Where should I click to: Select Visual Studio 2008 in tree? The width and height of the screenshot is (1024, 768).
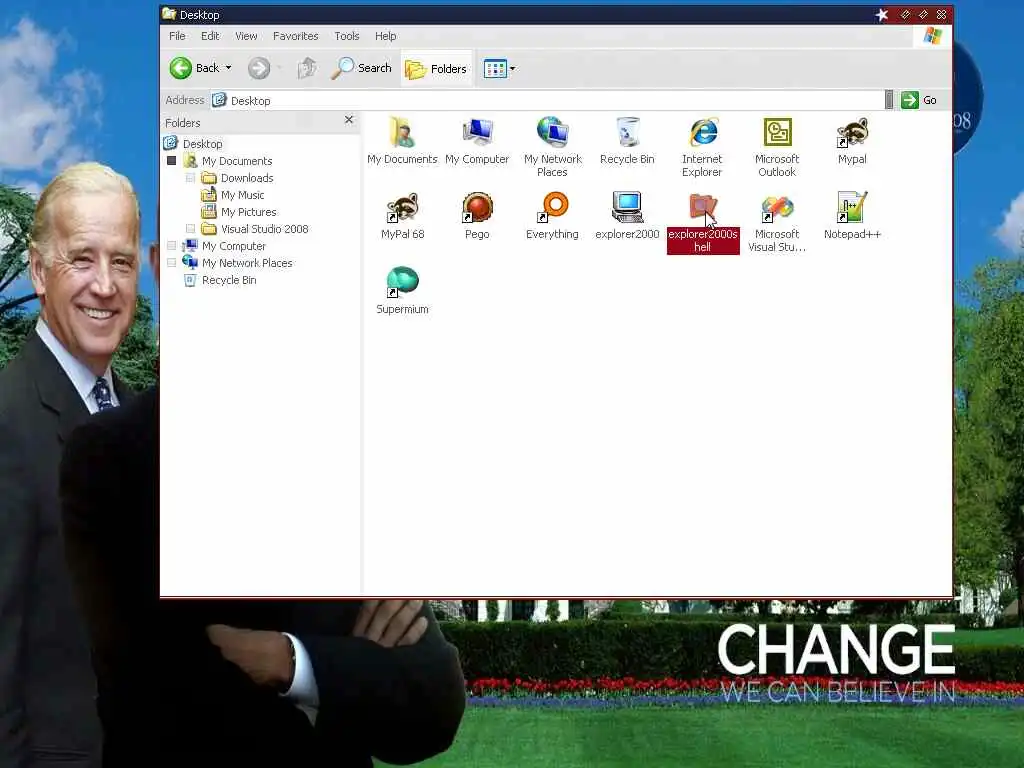[x=264, y=229]
